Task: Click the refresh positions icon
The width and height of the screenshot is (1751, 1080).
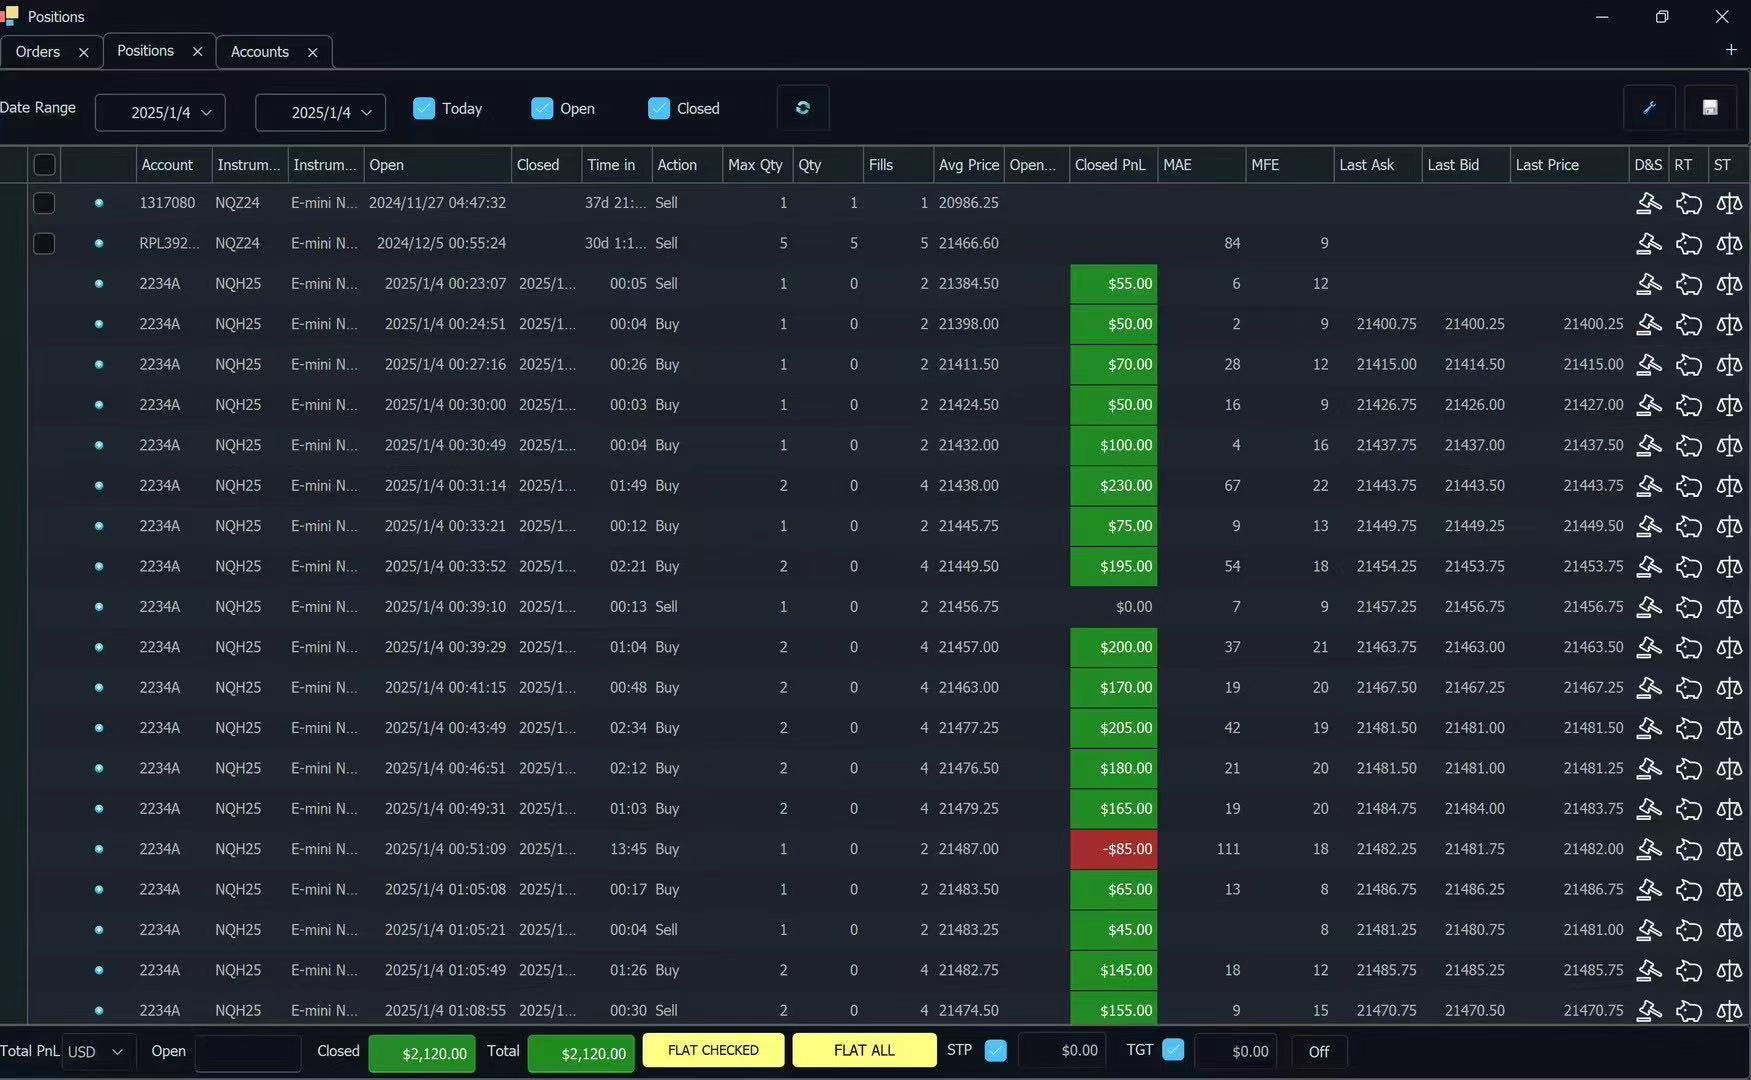Action: [802, 108]
